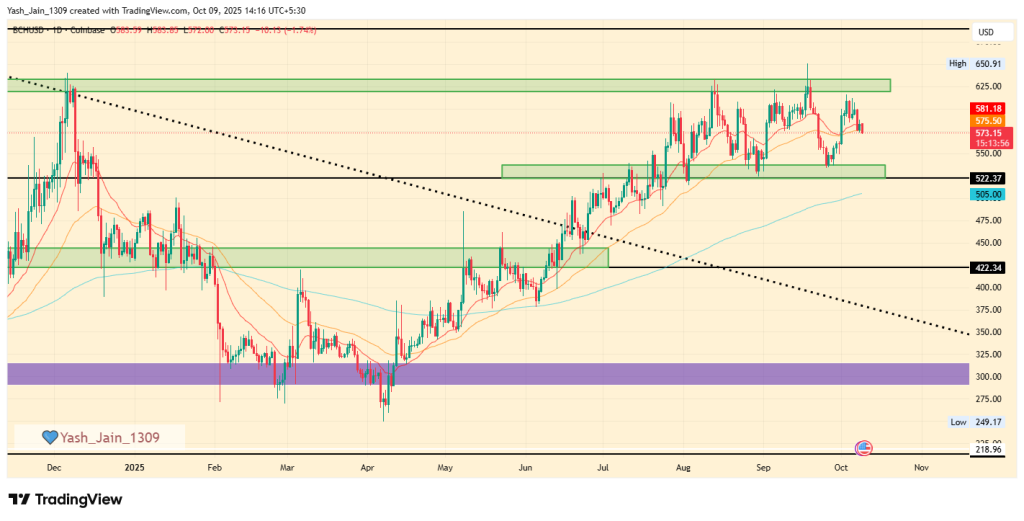Click the BCHUSD symbol label in the legend
1024x521 pixels.
tap(30, 31)
